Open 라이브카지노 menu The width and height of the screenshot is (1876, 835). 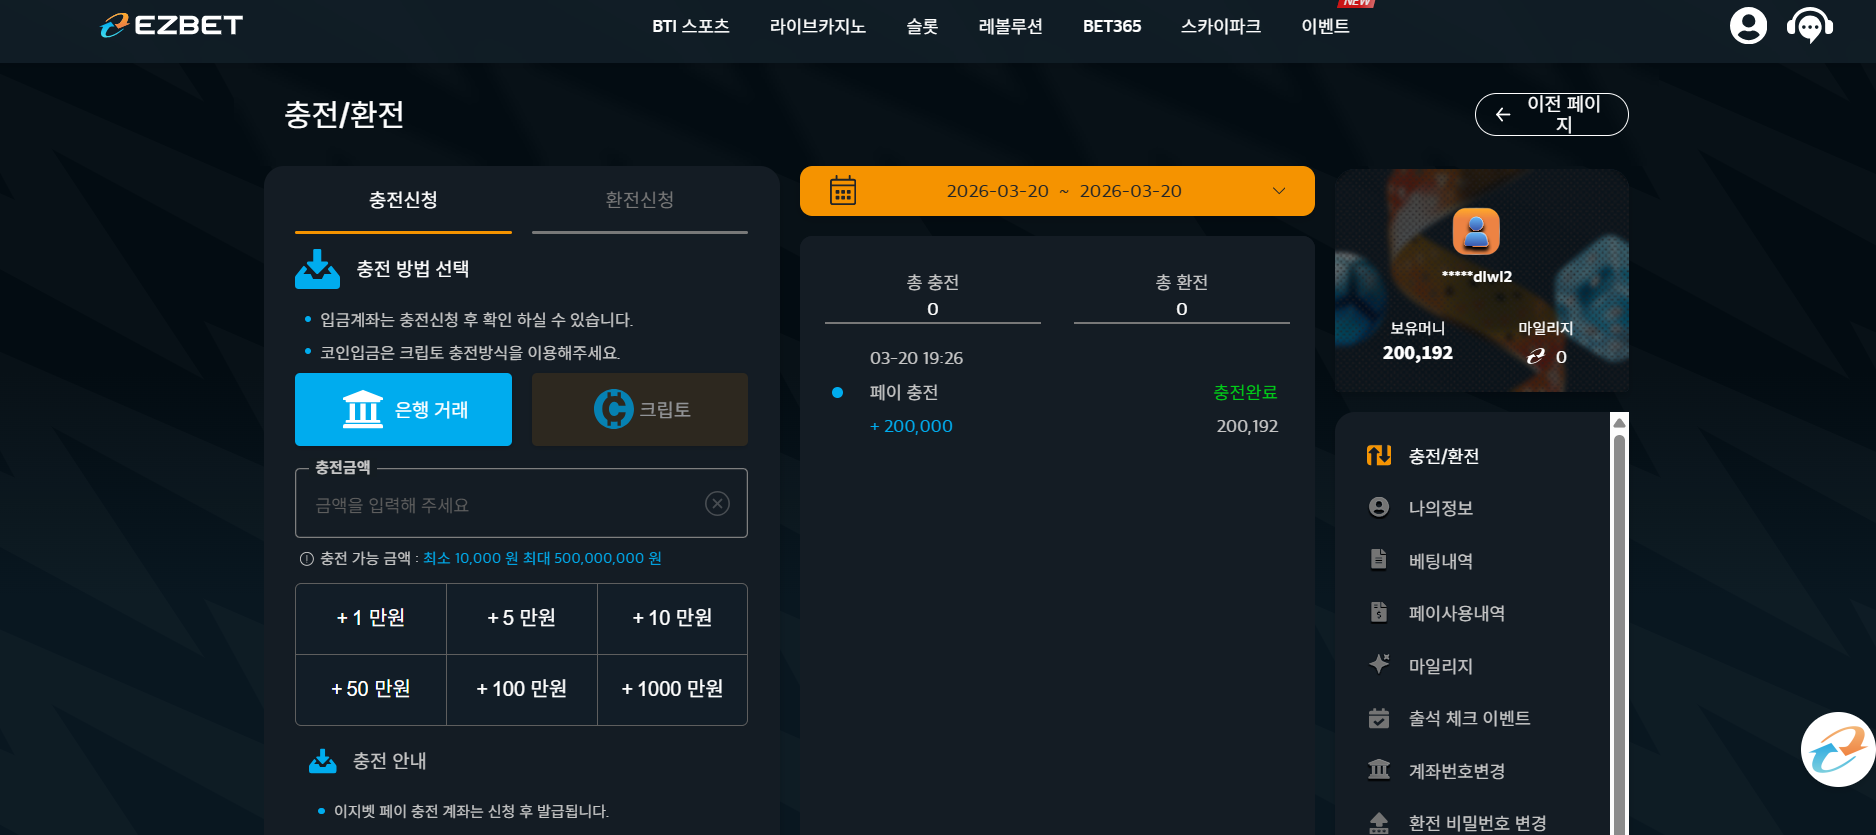coord(817,26)
